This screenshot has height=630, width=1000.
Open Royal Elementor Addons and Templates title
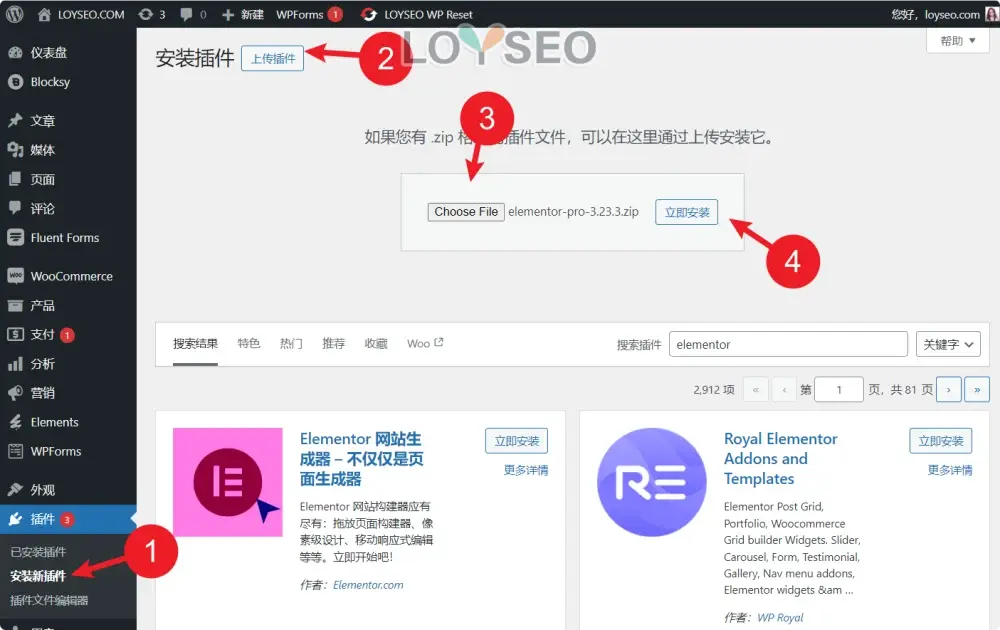click(781, 458)
